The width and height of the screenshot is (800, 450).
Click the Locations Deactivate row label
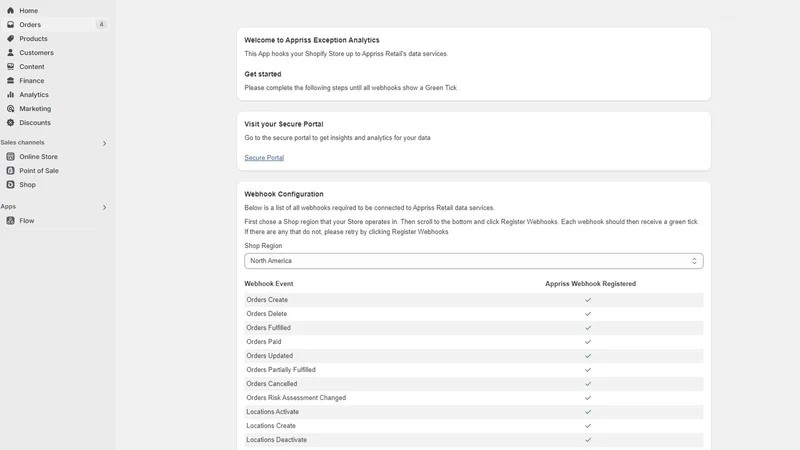pos(277,440)
